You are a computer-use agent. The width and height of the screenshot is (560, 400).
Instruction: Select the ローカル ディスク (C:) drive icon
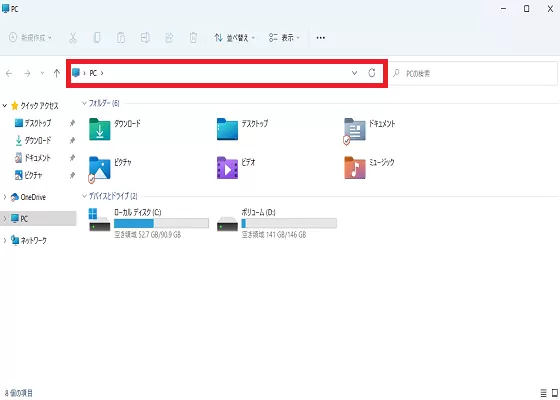[x=100, y=220]
